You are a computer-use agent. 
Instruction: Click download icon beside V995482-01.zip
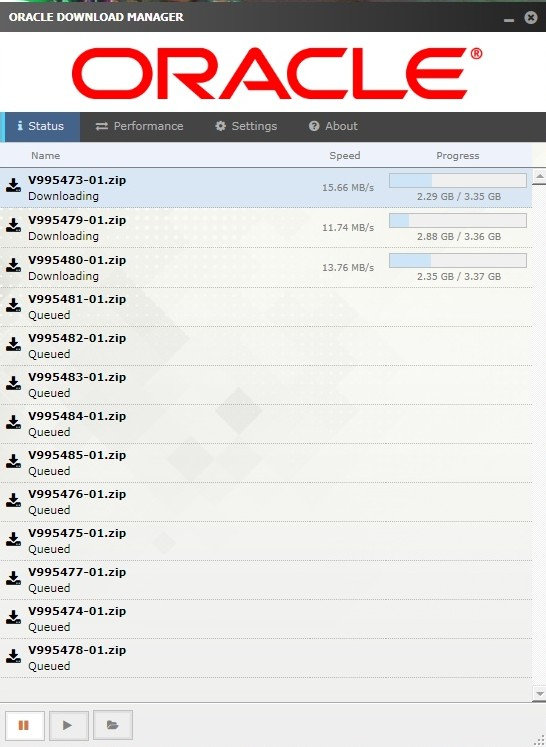click(x=13, y=344)
